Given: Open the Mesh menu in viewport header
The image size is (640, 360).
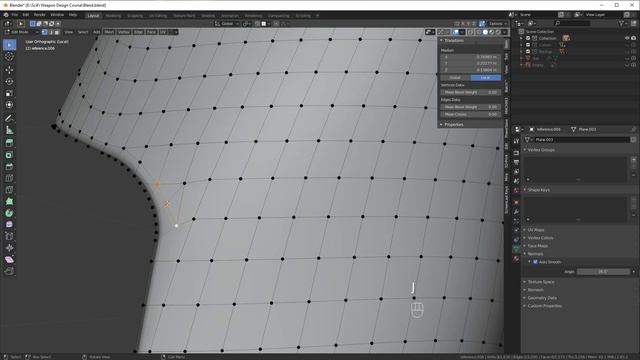Looking at the screenshot, I should (x=109, y=32).
